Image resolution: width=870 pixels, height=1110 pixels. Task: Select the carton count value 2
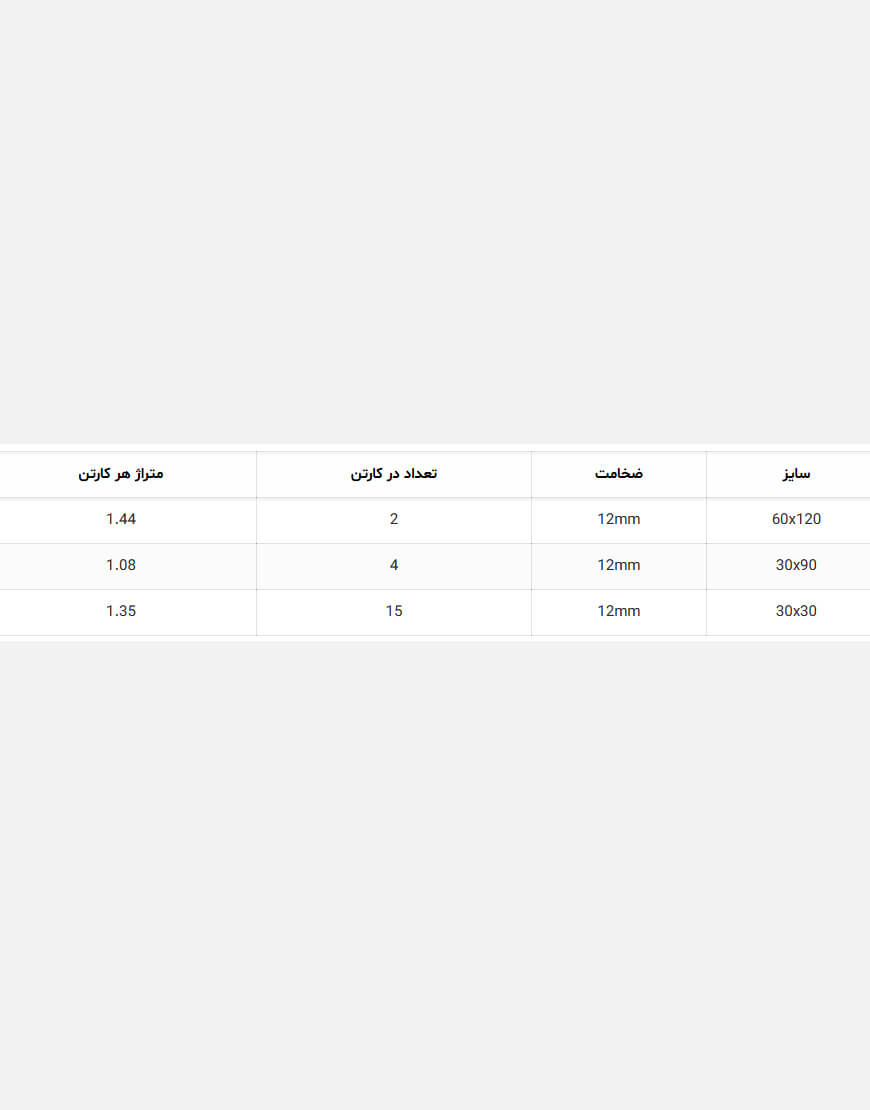click(394, 519)
